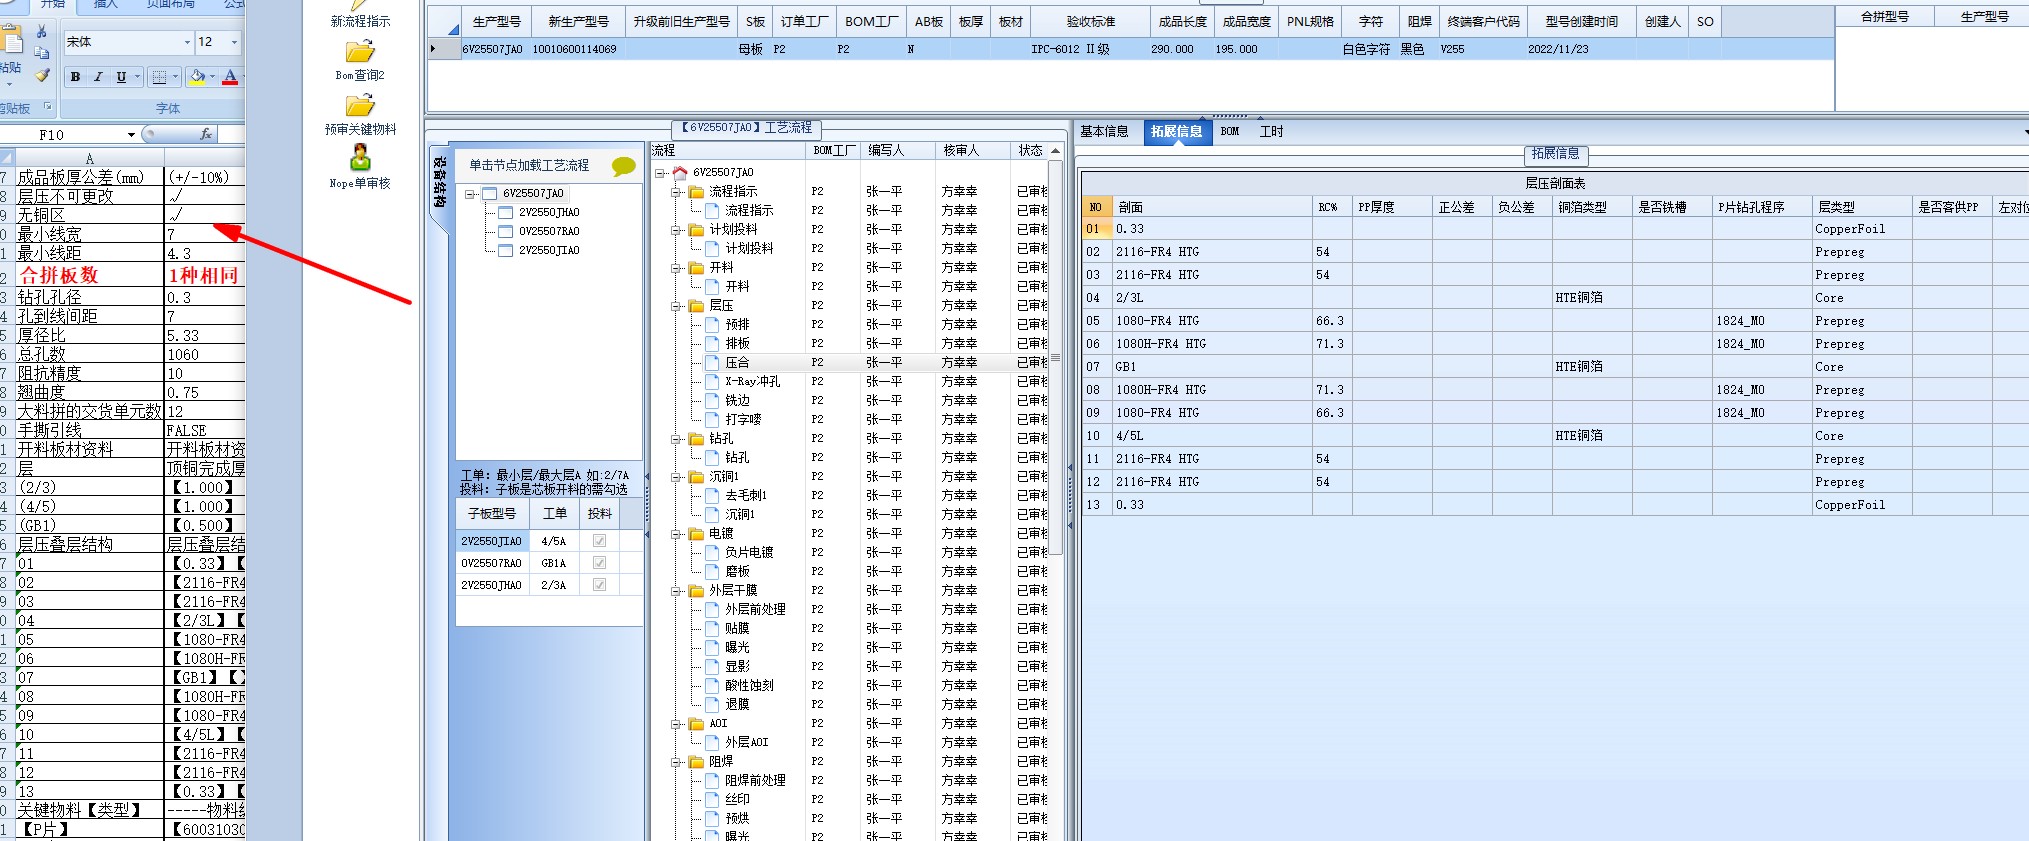The width and height of the screenshot is (2029, 841).
Task: Click cell 合拼板数 in Excel sheet
Action: 90,275
